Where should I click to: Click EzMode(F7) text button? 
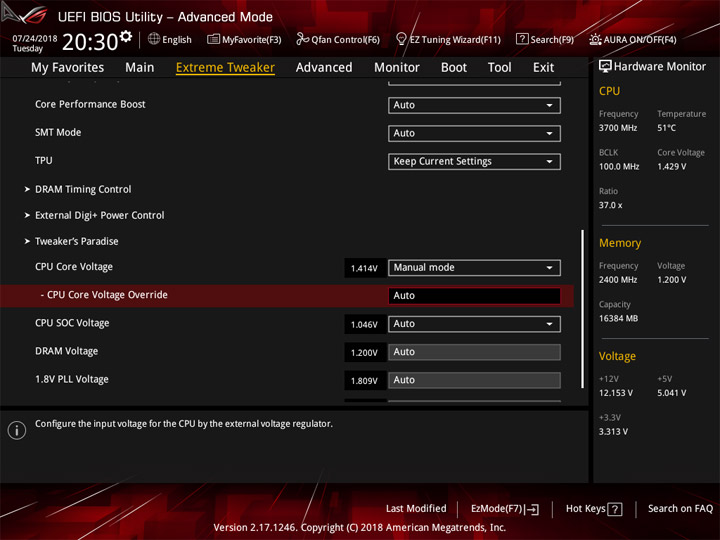coord(496,509)
